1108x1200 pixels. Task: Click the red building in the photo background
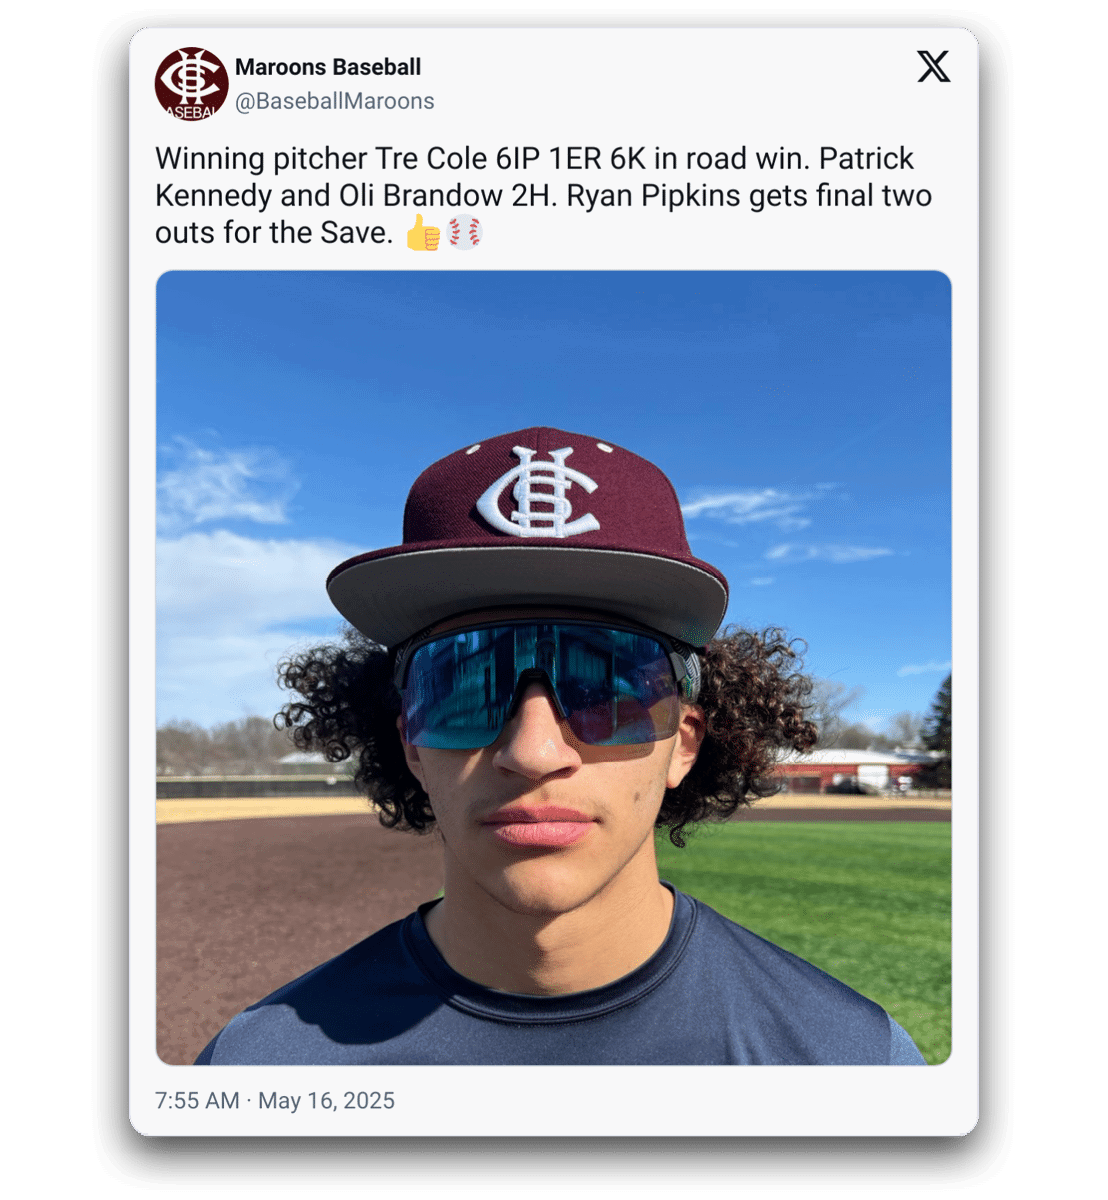[855, 770]
